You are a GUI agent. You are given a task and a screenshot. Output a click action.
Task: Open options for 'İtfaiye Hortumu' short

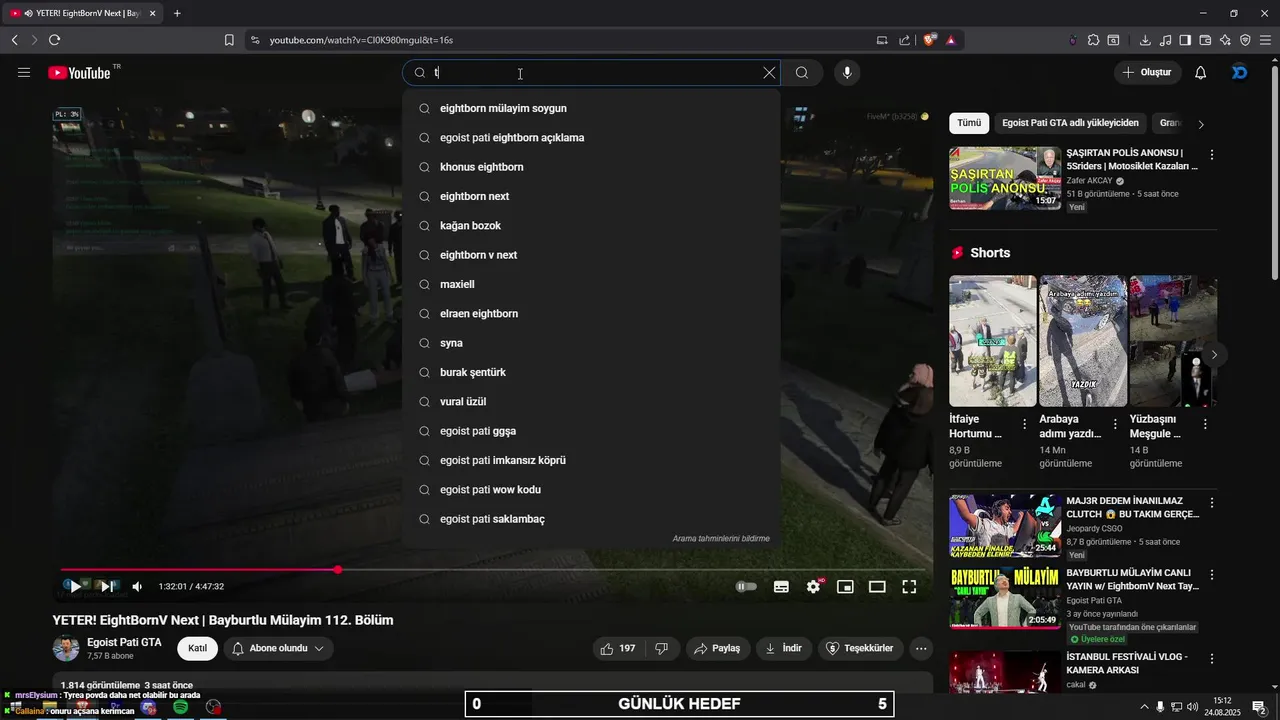tap(1024, 424)
